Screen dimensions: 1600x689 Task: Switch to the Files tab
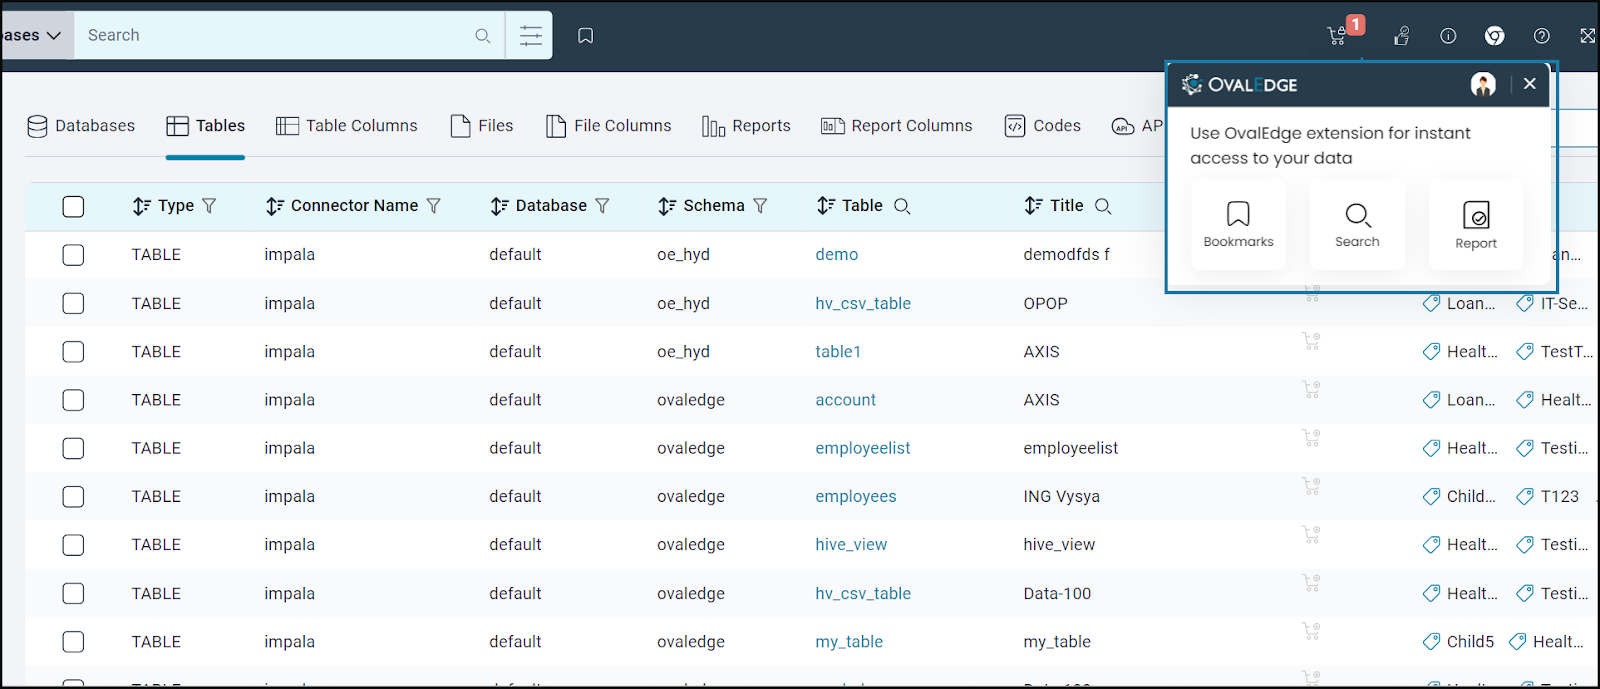[x=482, y=126]
